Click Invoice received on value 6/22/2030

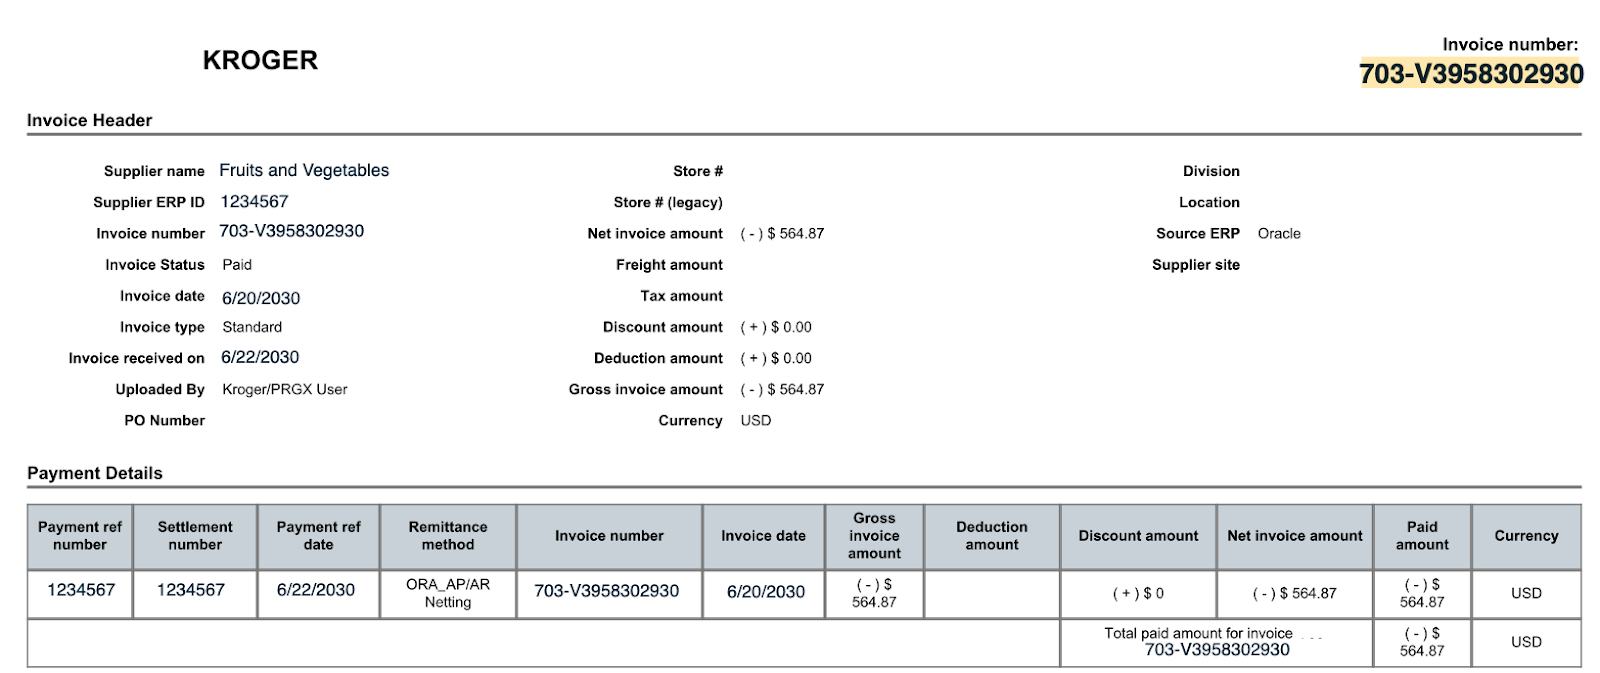[260, 357]
